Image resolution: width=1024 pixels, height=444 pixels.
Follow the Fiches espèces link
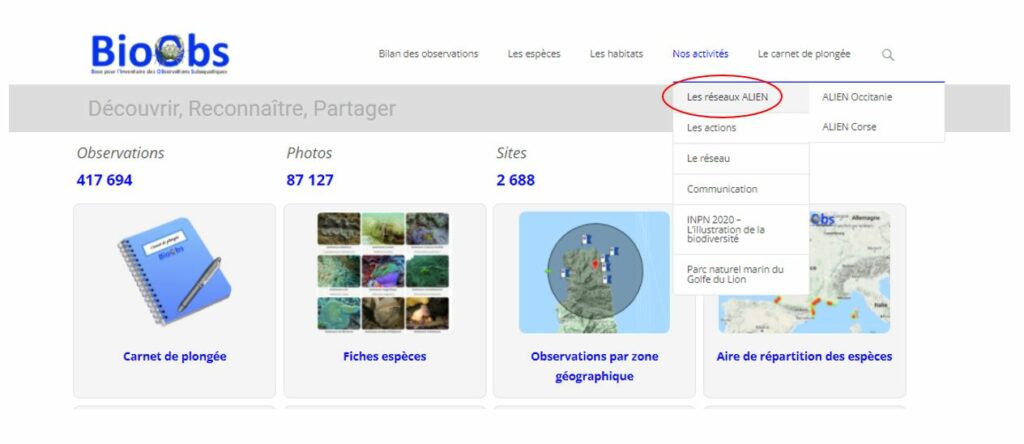(385, 357)
